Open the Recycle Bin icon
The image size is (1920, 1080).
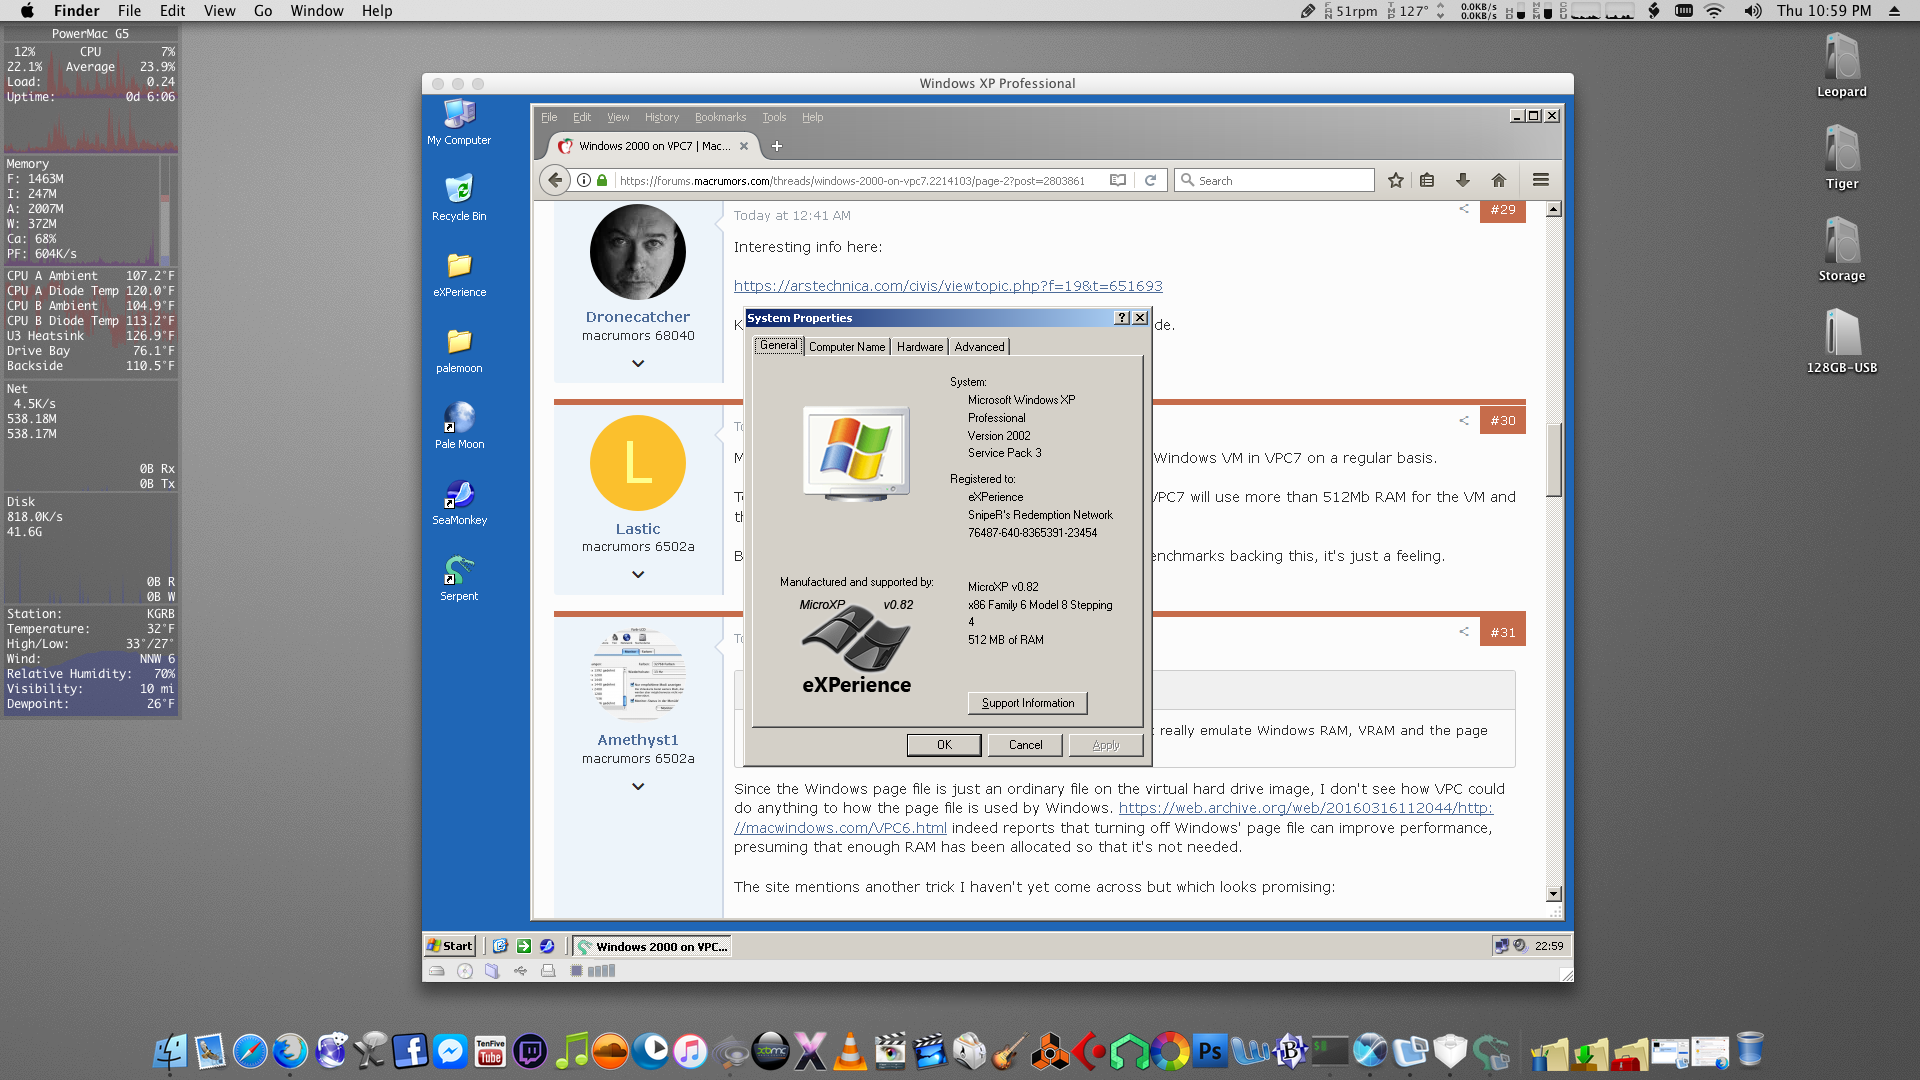coord(459,190)
